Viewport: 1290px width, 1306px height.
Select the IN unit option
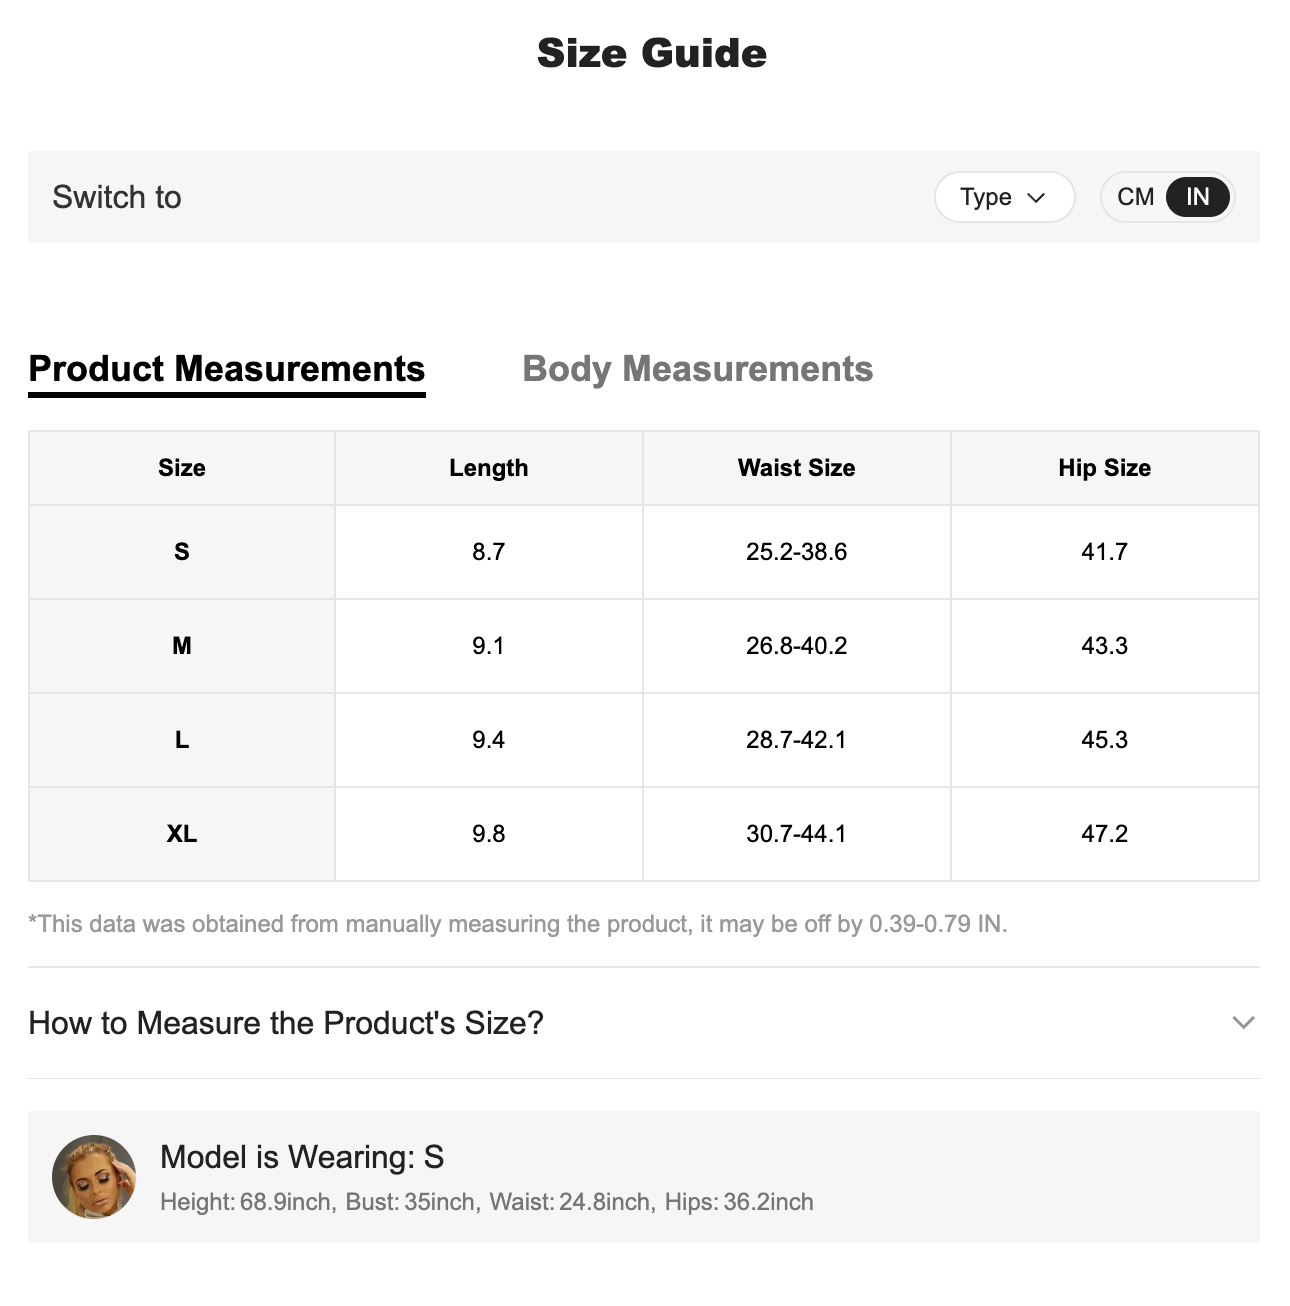click(x=1197, y=197)
